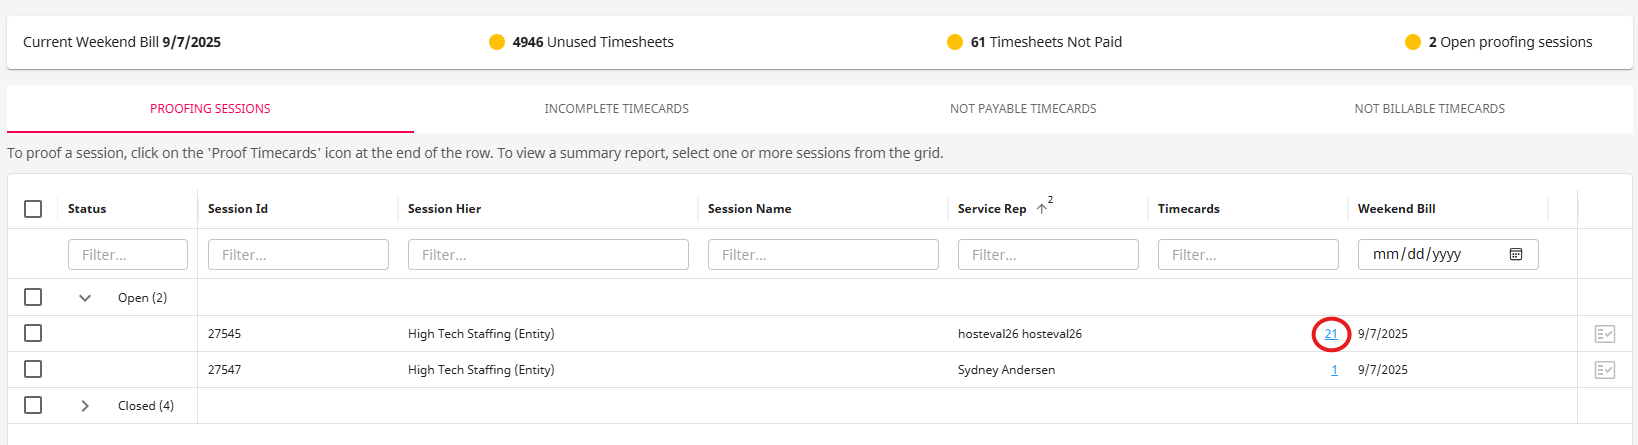The width and height of the screenshot is (1638, 445).
Task: Click the yellow Timesheets Not Paid dot
Action: coord(955,42)
